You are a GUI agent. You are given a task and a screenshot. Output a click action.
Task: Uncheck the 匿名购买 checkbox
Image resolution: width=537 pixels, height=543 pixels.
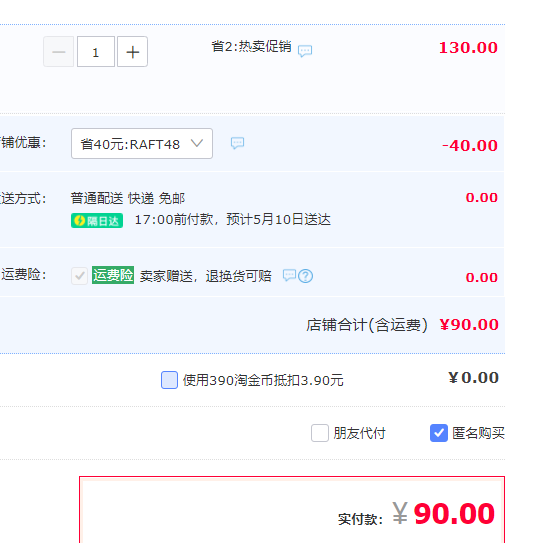[x=439, y=433]
